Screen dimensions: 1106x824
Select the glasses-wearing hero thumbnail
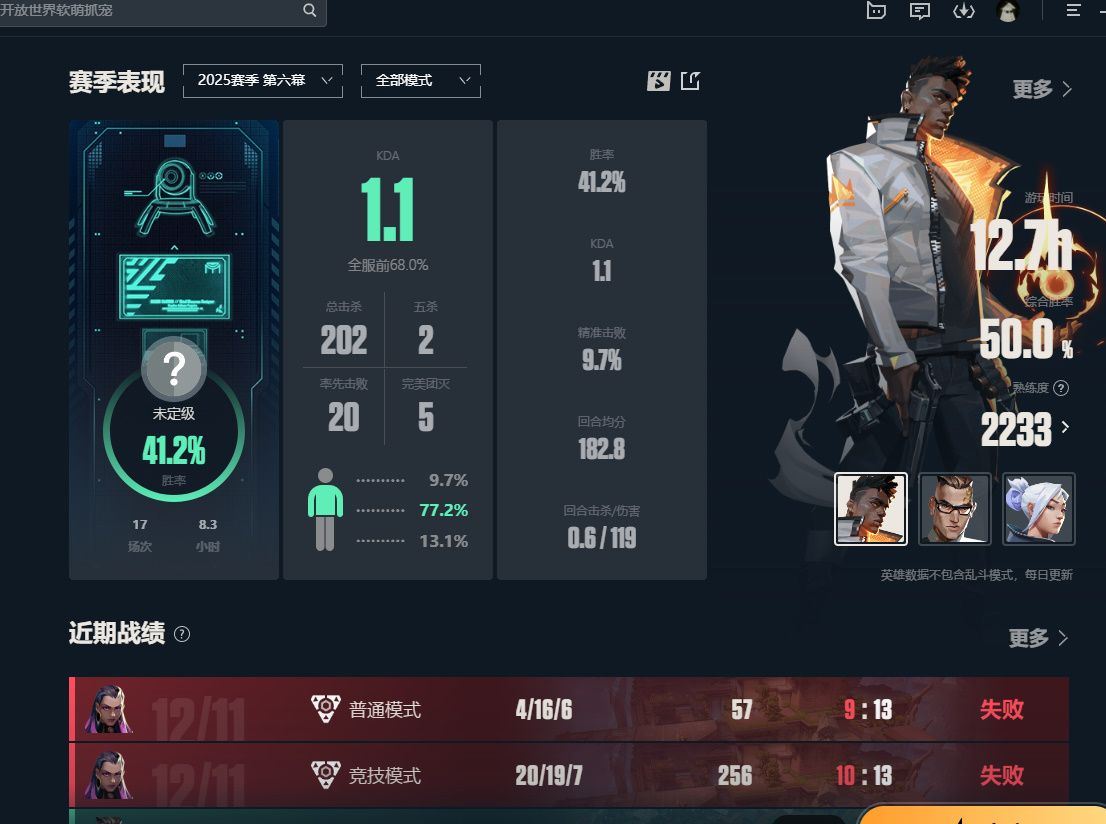click(x=954, y=509)
